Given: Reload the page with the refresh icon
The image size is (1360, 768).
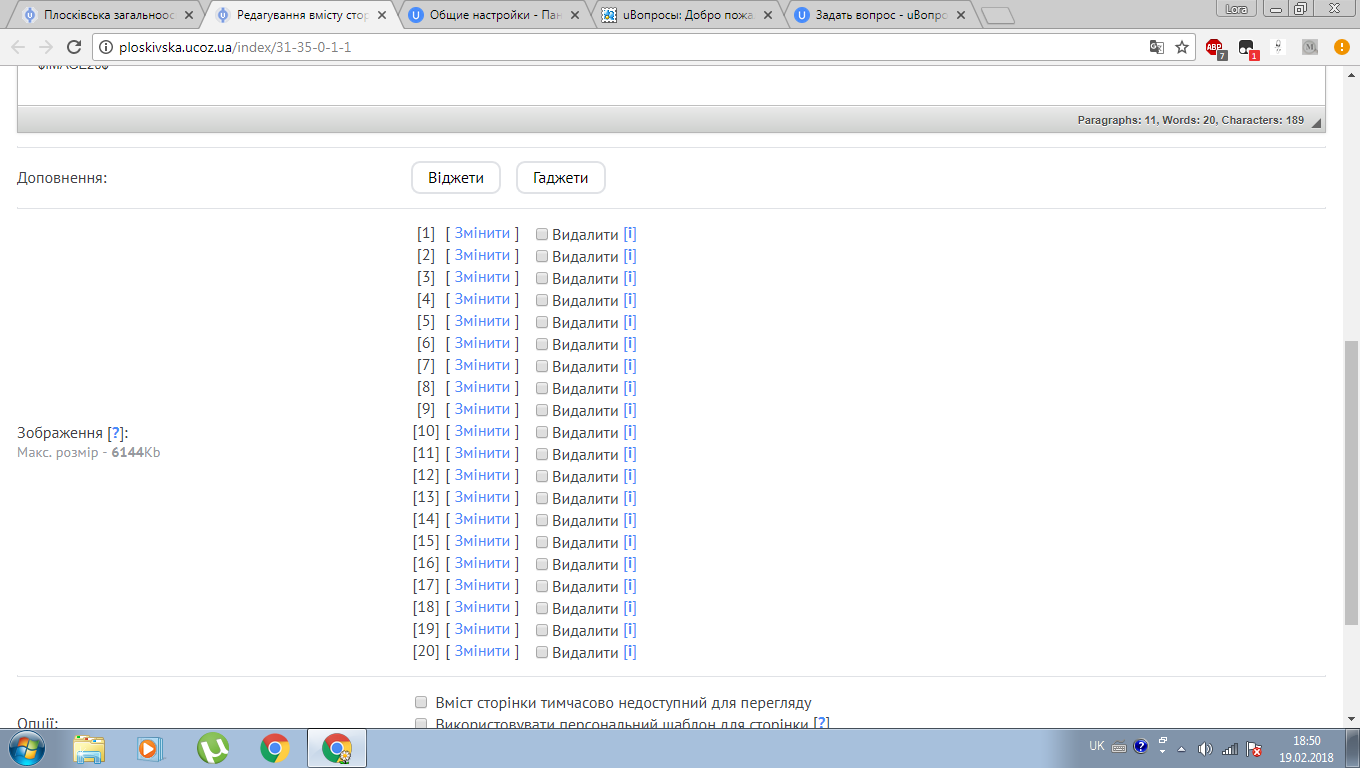Looking at the screenshot, I should [x=73, y=47].
